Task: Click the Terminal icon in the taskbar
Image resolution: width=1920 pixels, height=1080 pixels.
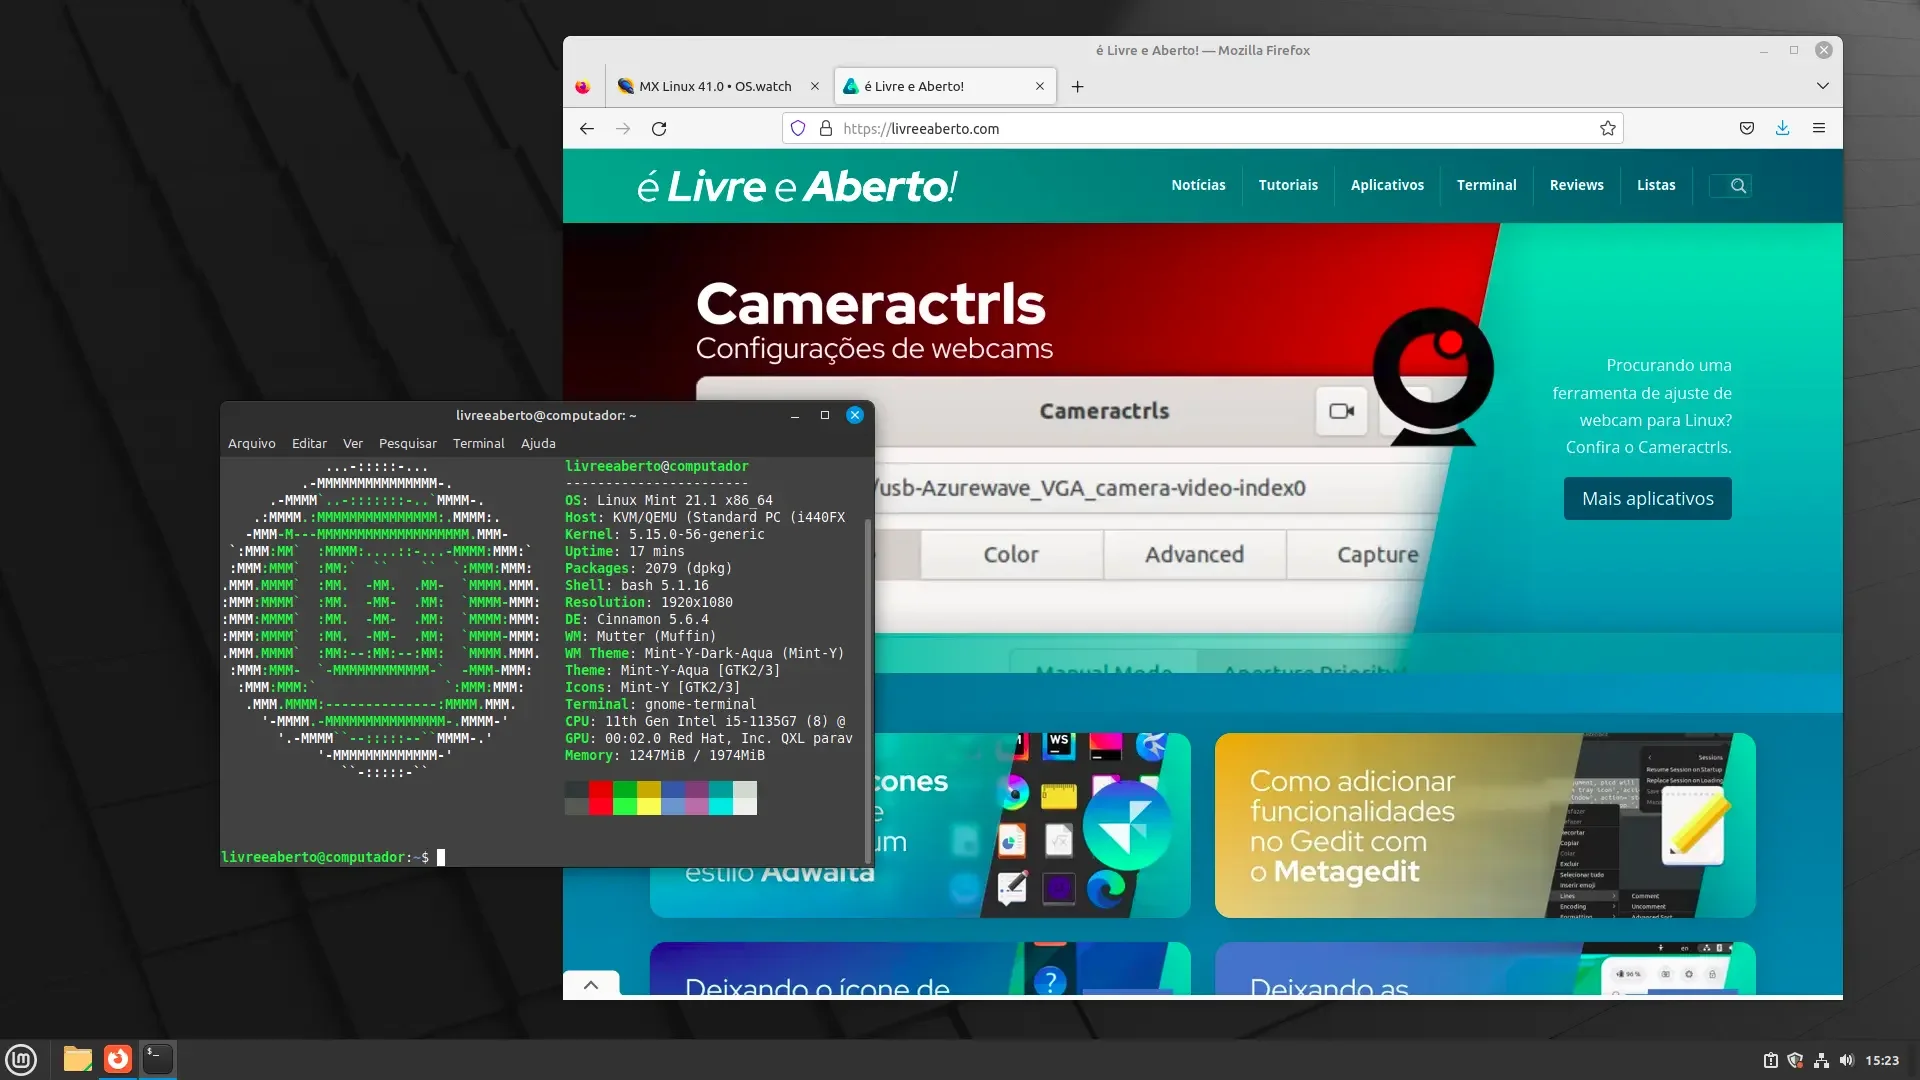Action: tap(158, 1059)
